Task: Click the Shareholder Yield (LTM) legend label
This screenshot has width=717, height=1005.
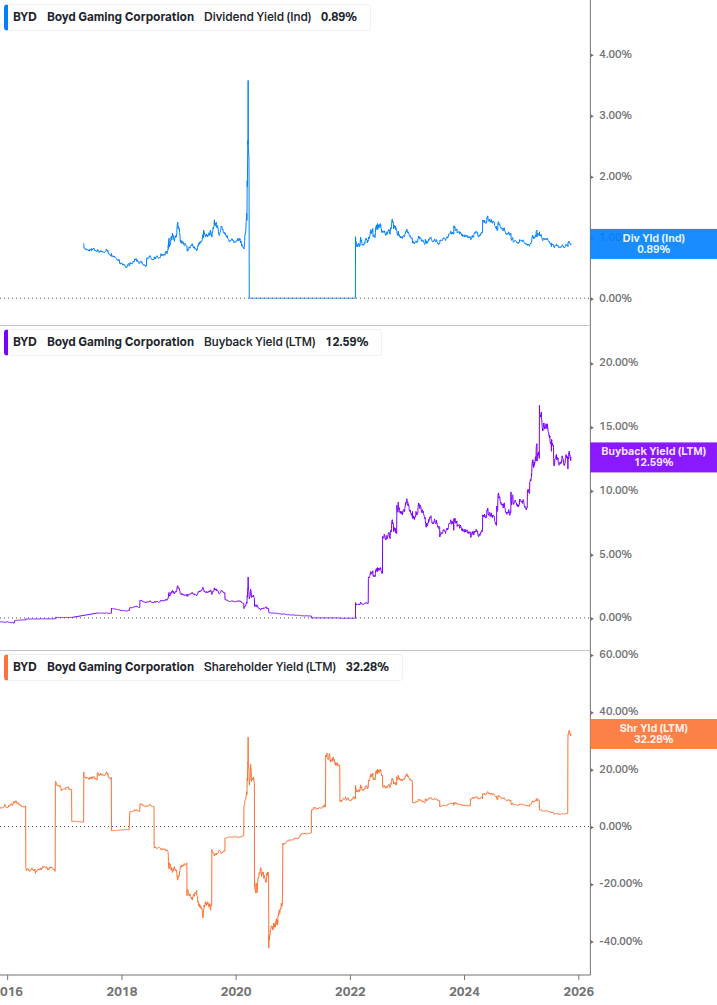Action: 270,667
